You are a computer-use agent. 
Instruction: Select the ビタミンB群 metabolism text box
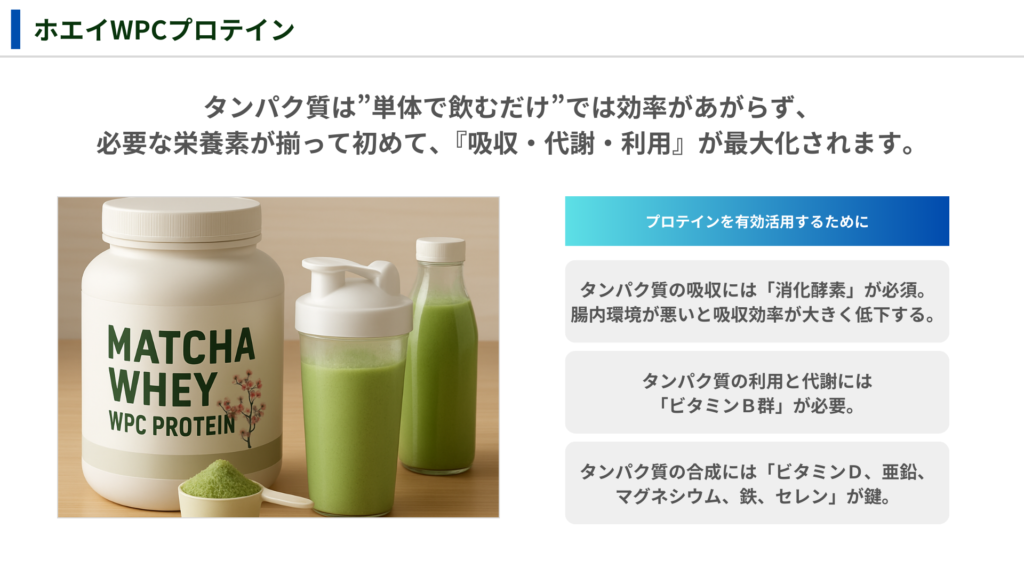pyautogui.click(x=757, y=392)
